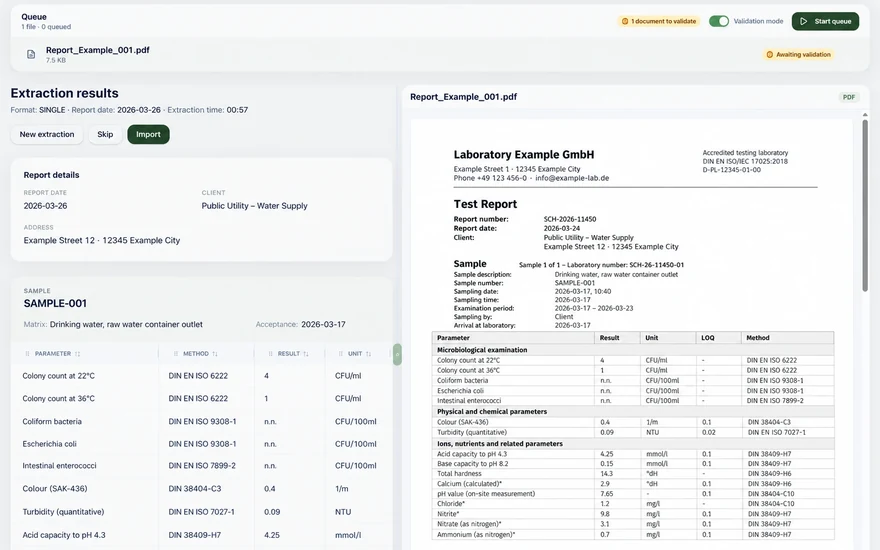Sort table by UNIT column arrows
This screenshot has width=880, height=550.
[x=369, y=354]
